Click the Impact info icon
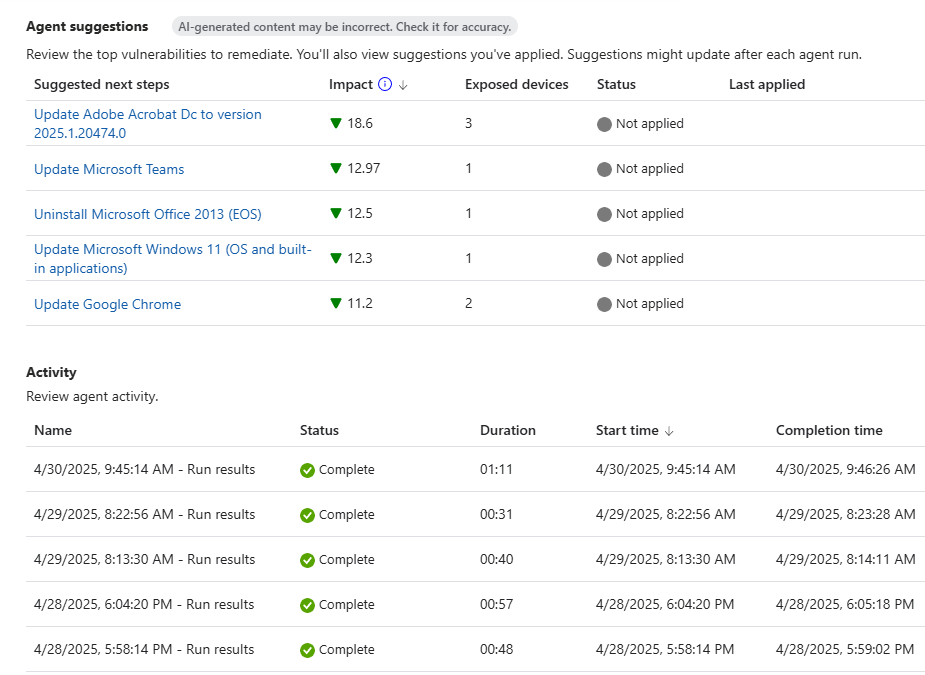The image size is (925, 675). (x=385, y=84)
